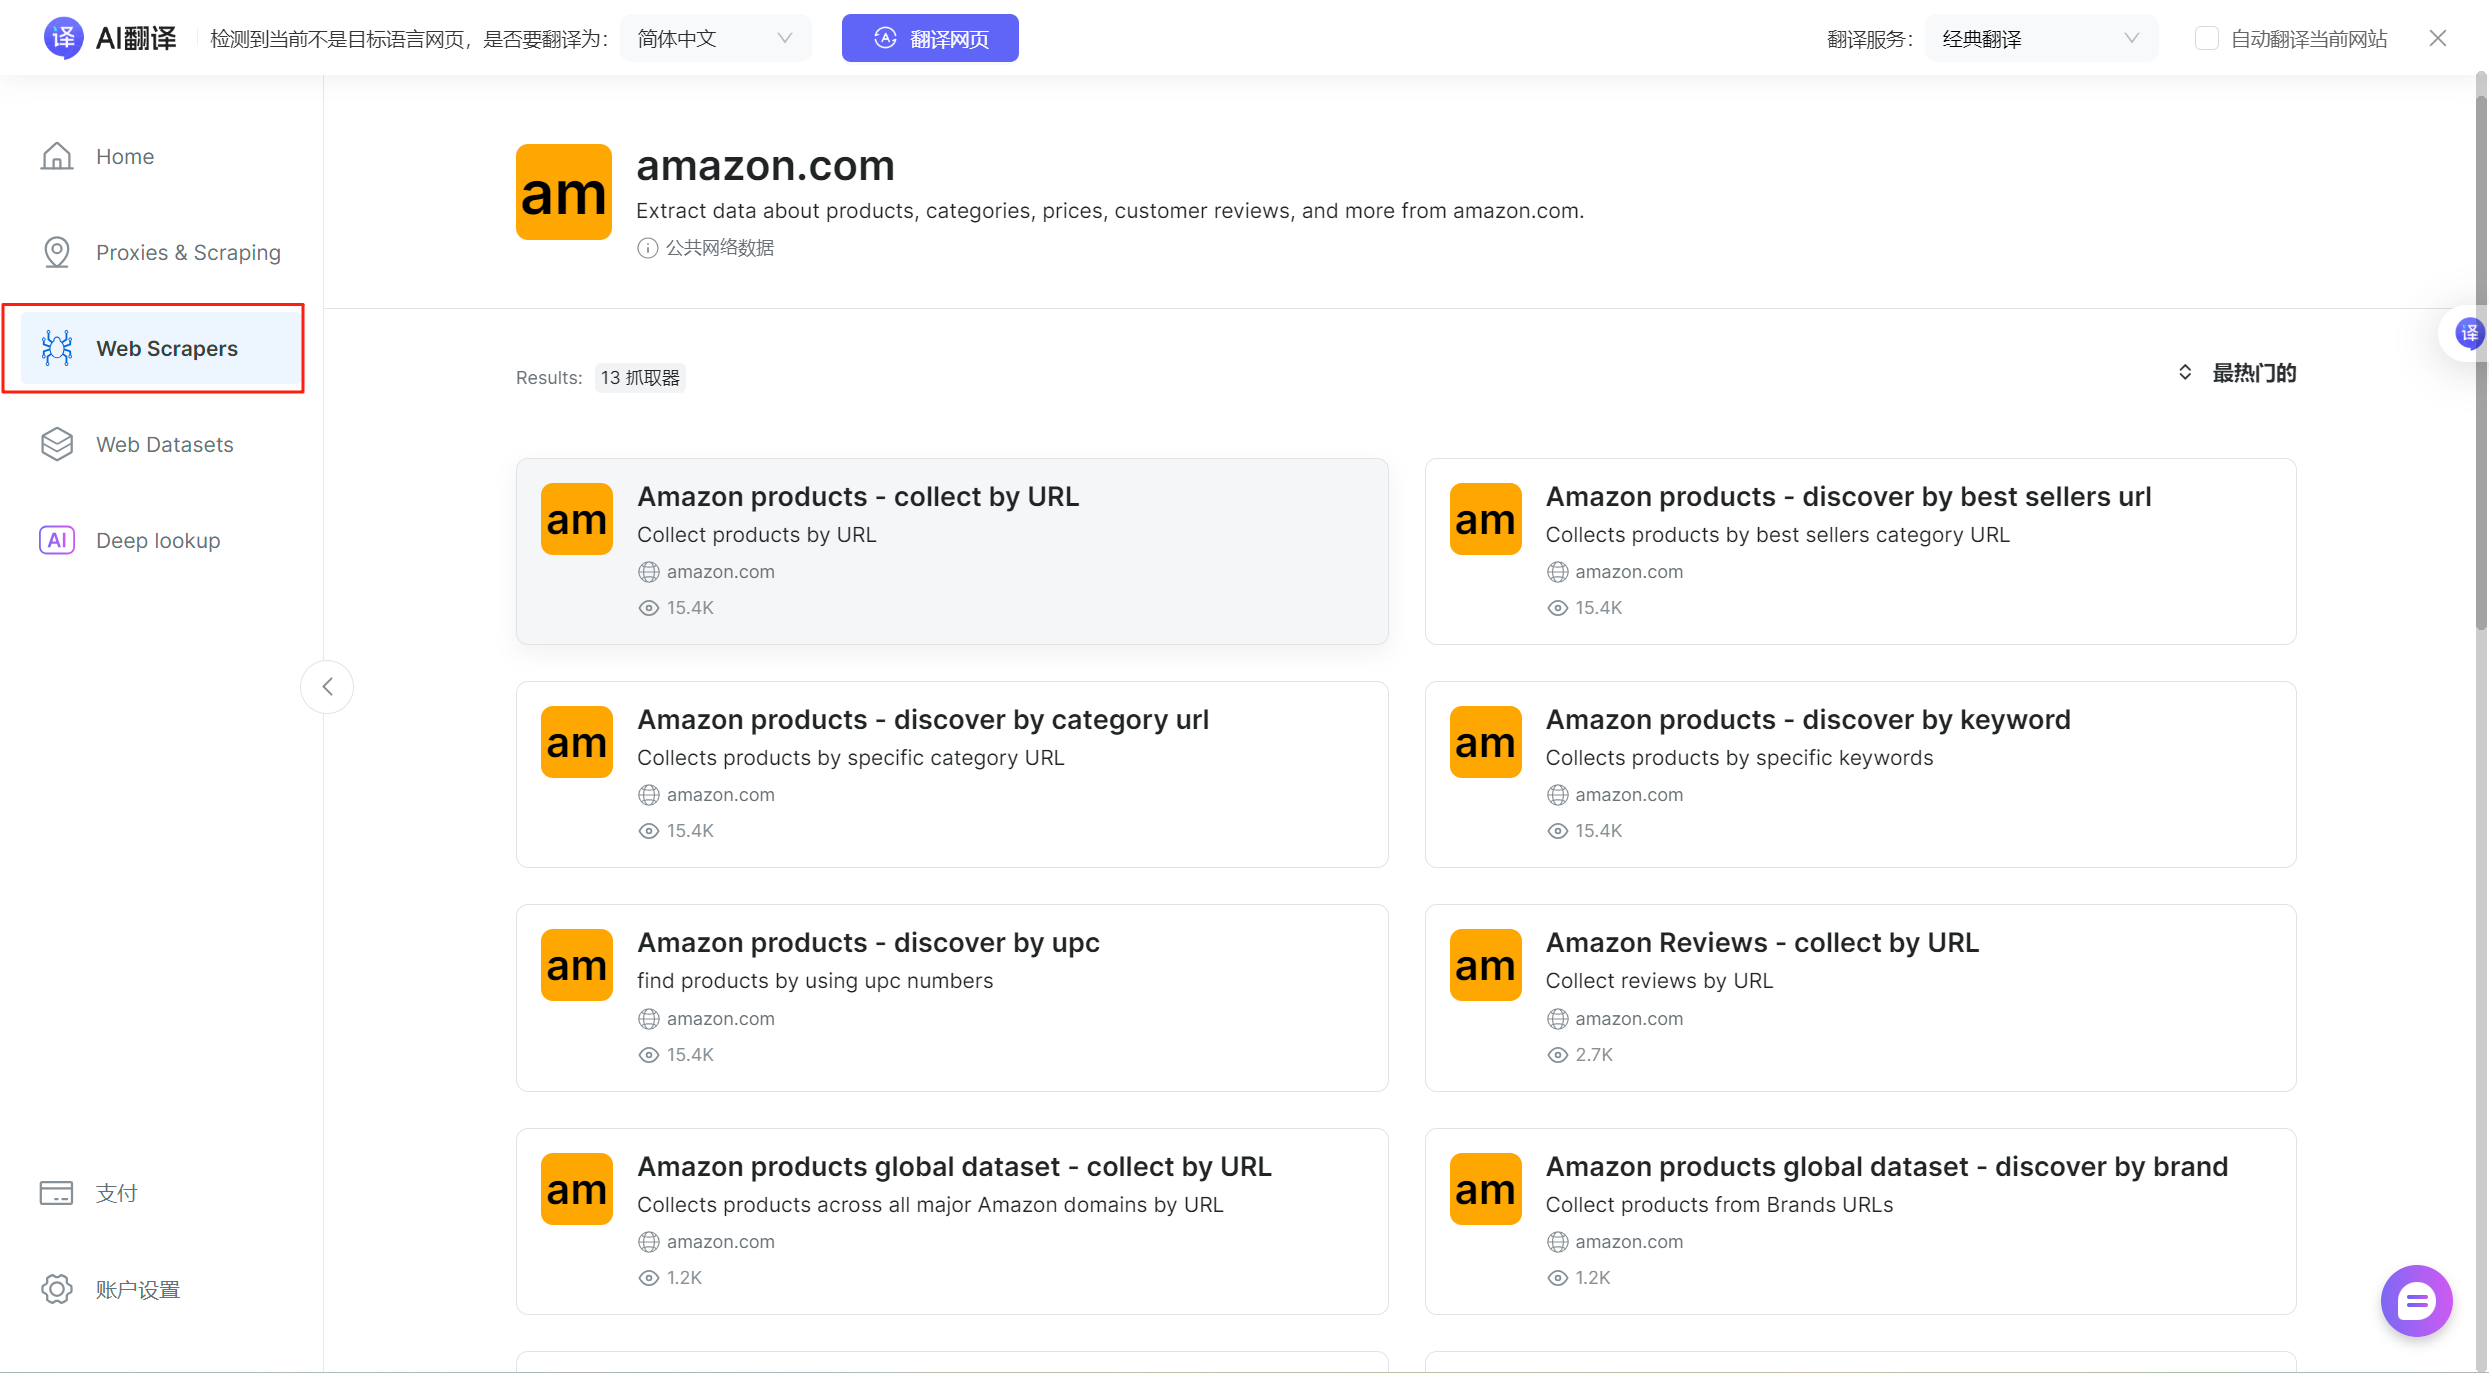This screenshot has width=2489, height=1373.
Task: Open Amazon products - discover by best sellers url
Action: click(x=1860, y=551)
